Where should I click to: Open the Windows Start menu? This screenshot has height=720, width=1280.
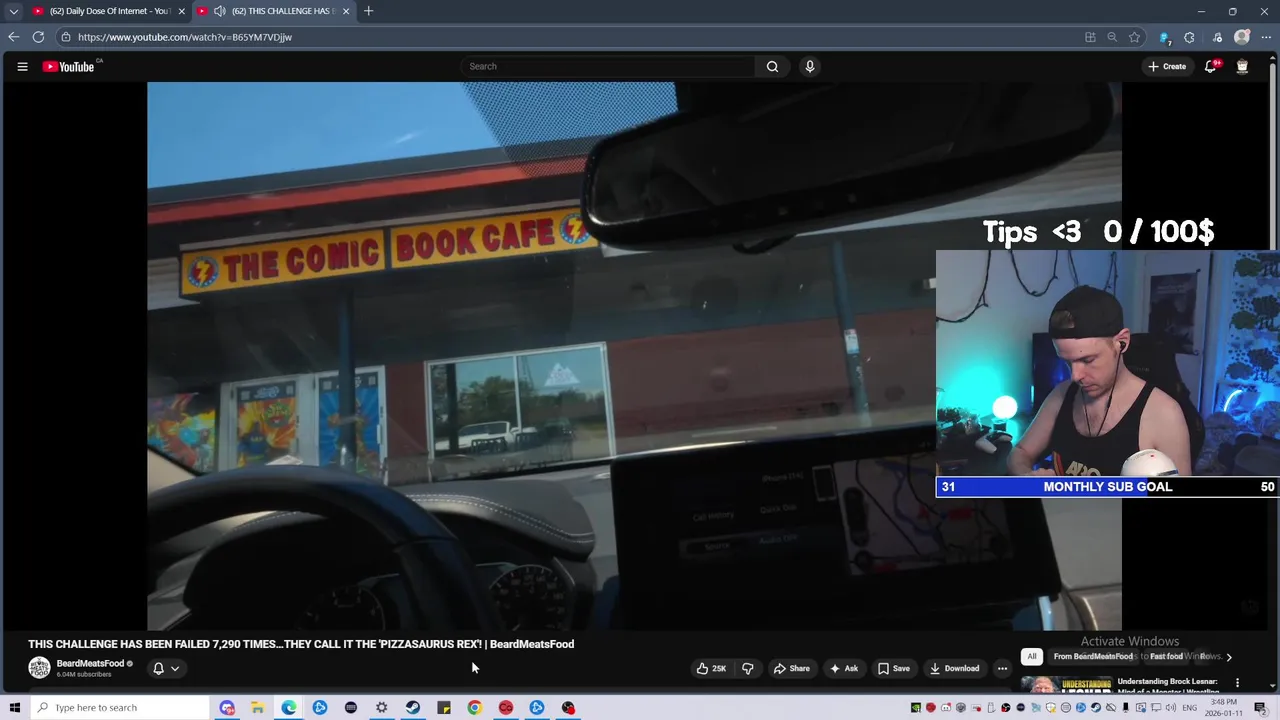pos(14,708)
